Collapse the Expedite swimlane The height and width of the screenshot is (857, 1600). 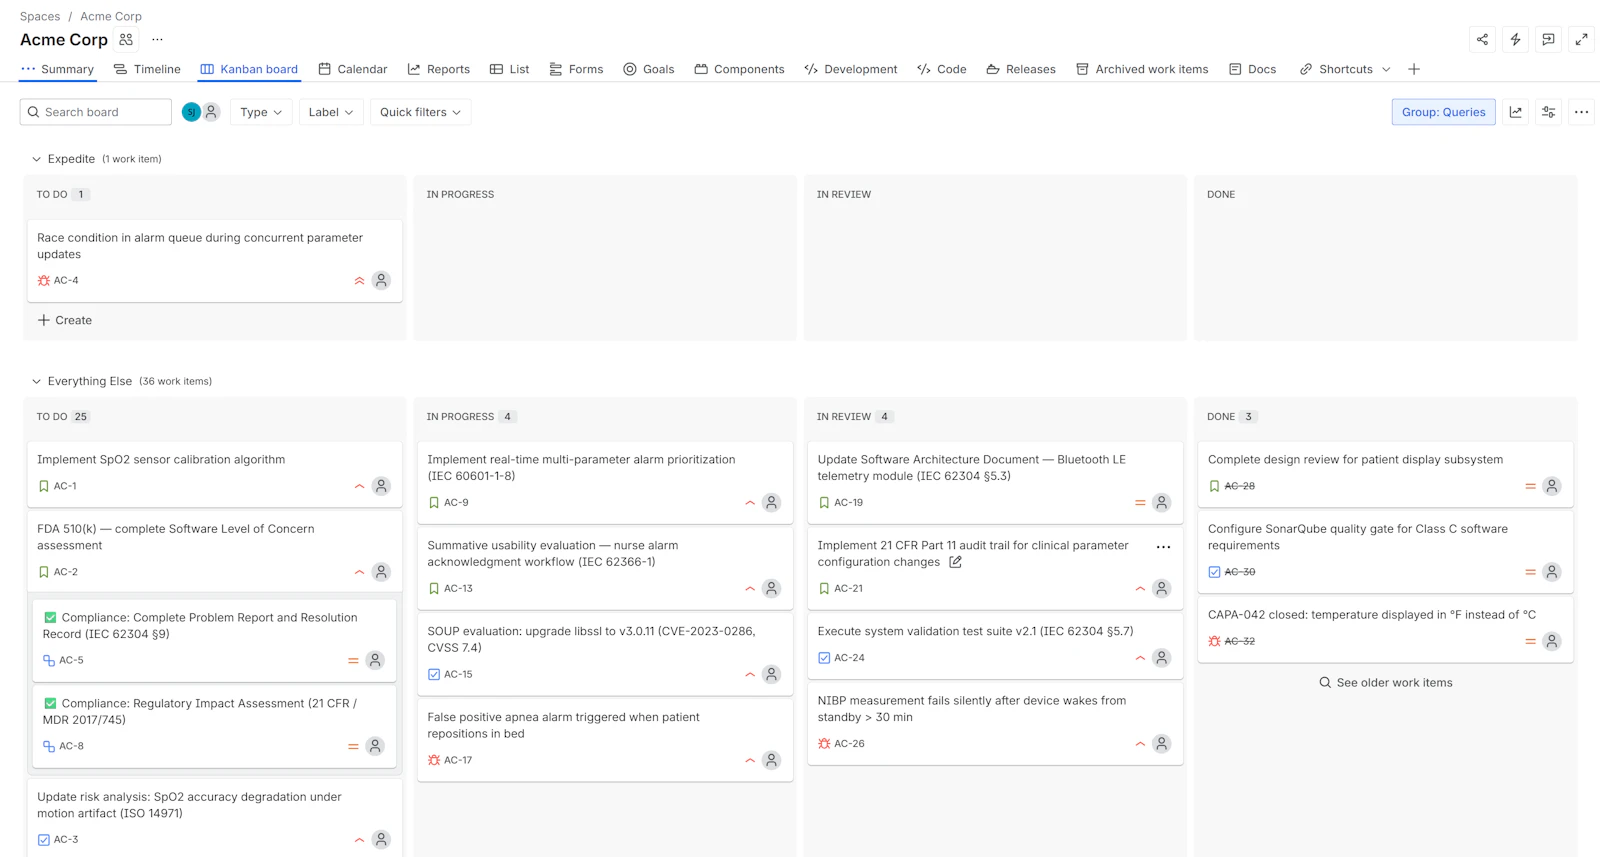[37, 159]
